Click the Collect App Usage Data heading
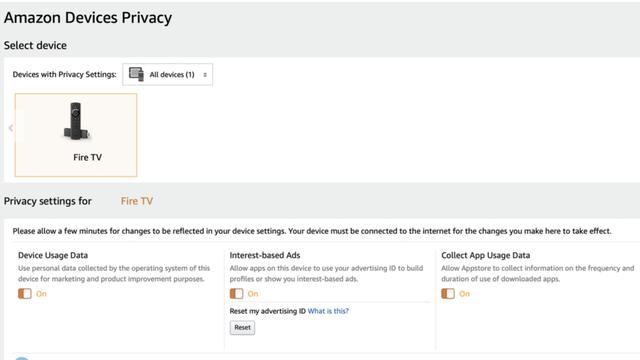The height and width of the screenshot is (360, 640). [486, 256]
